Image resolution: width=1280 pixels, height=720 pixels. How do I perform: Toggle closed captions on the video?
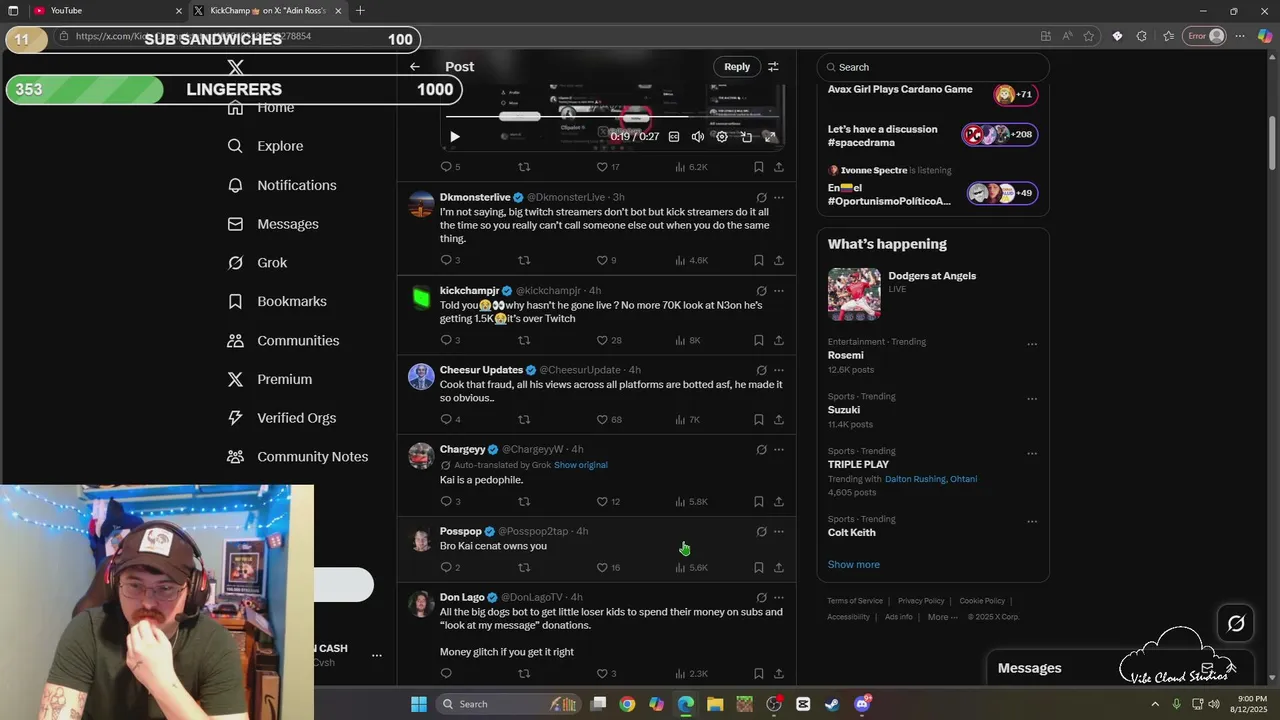tap(674, 137)
